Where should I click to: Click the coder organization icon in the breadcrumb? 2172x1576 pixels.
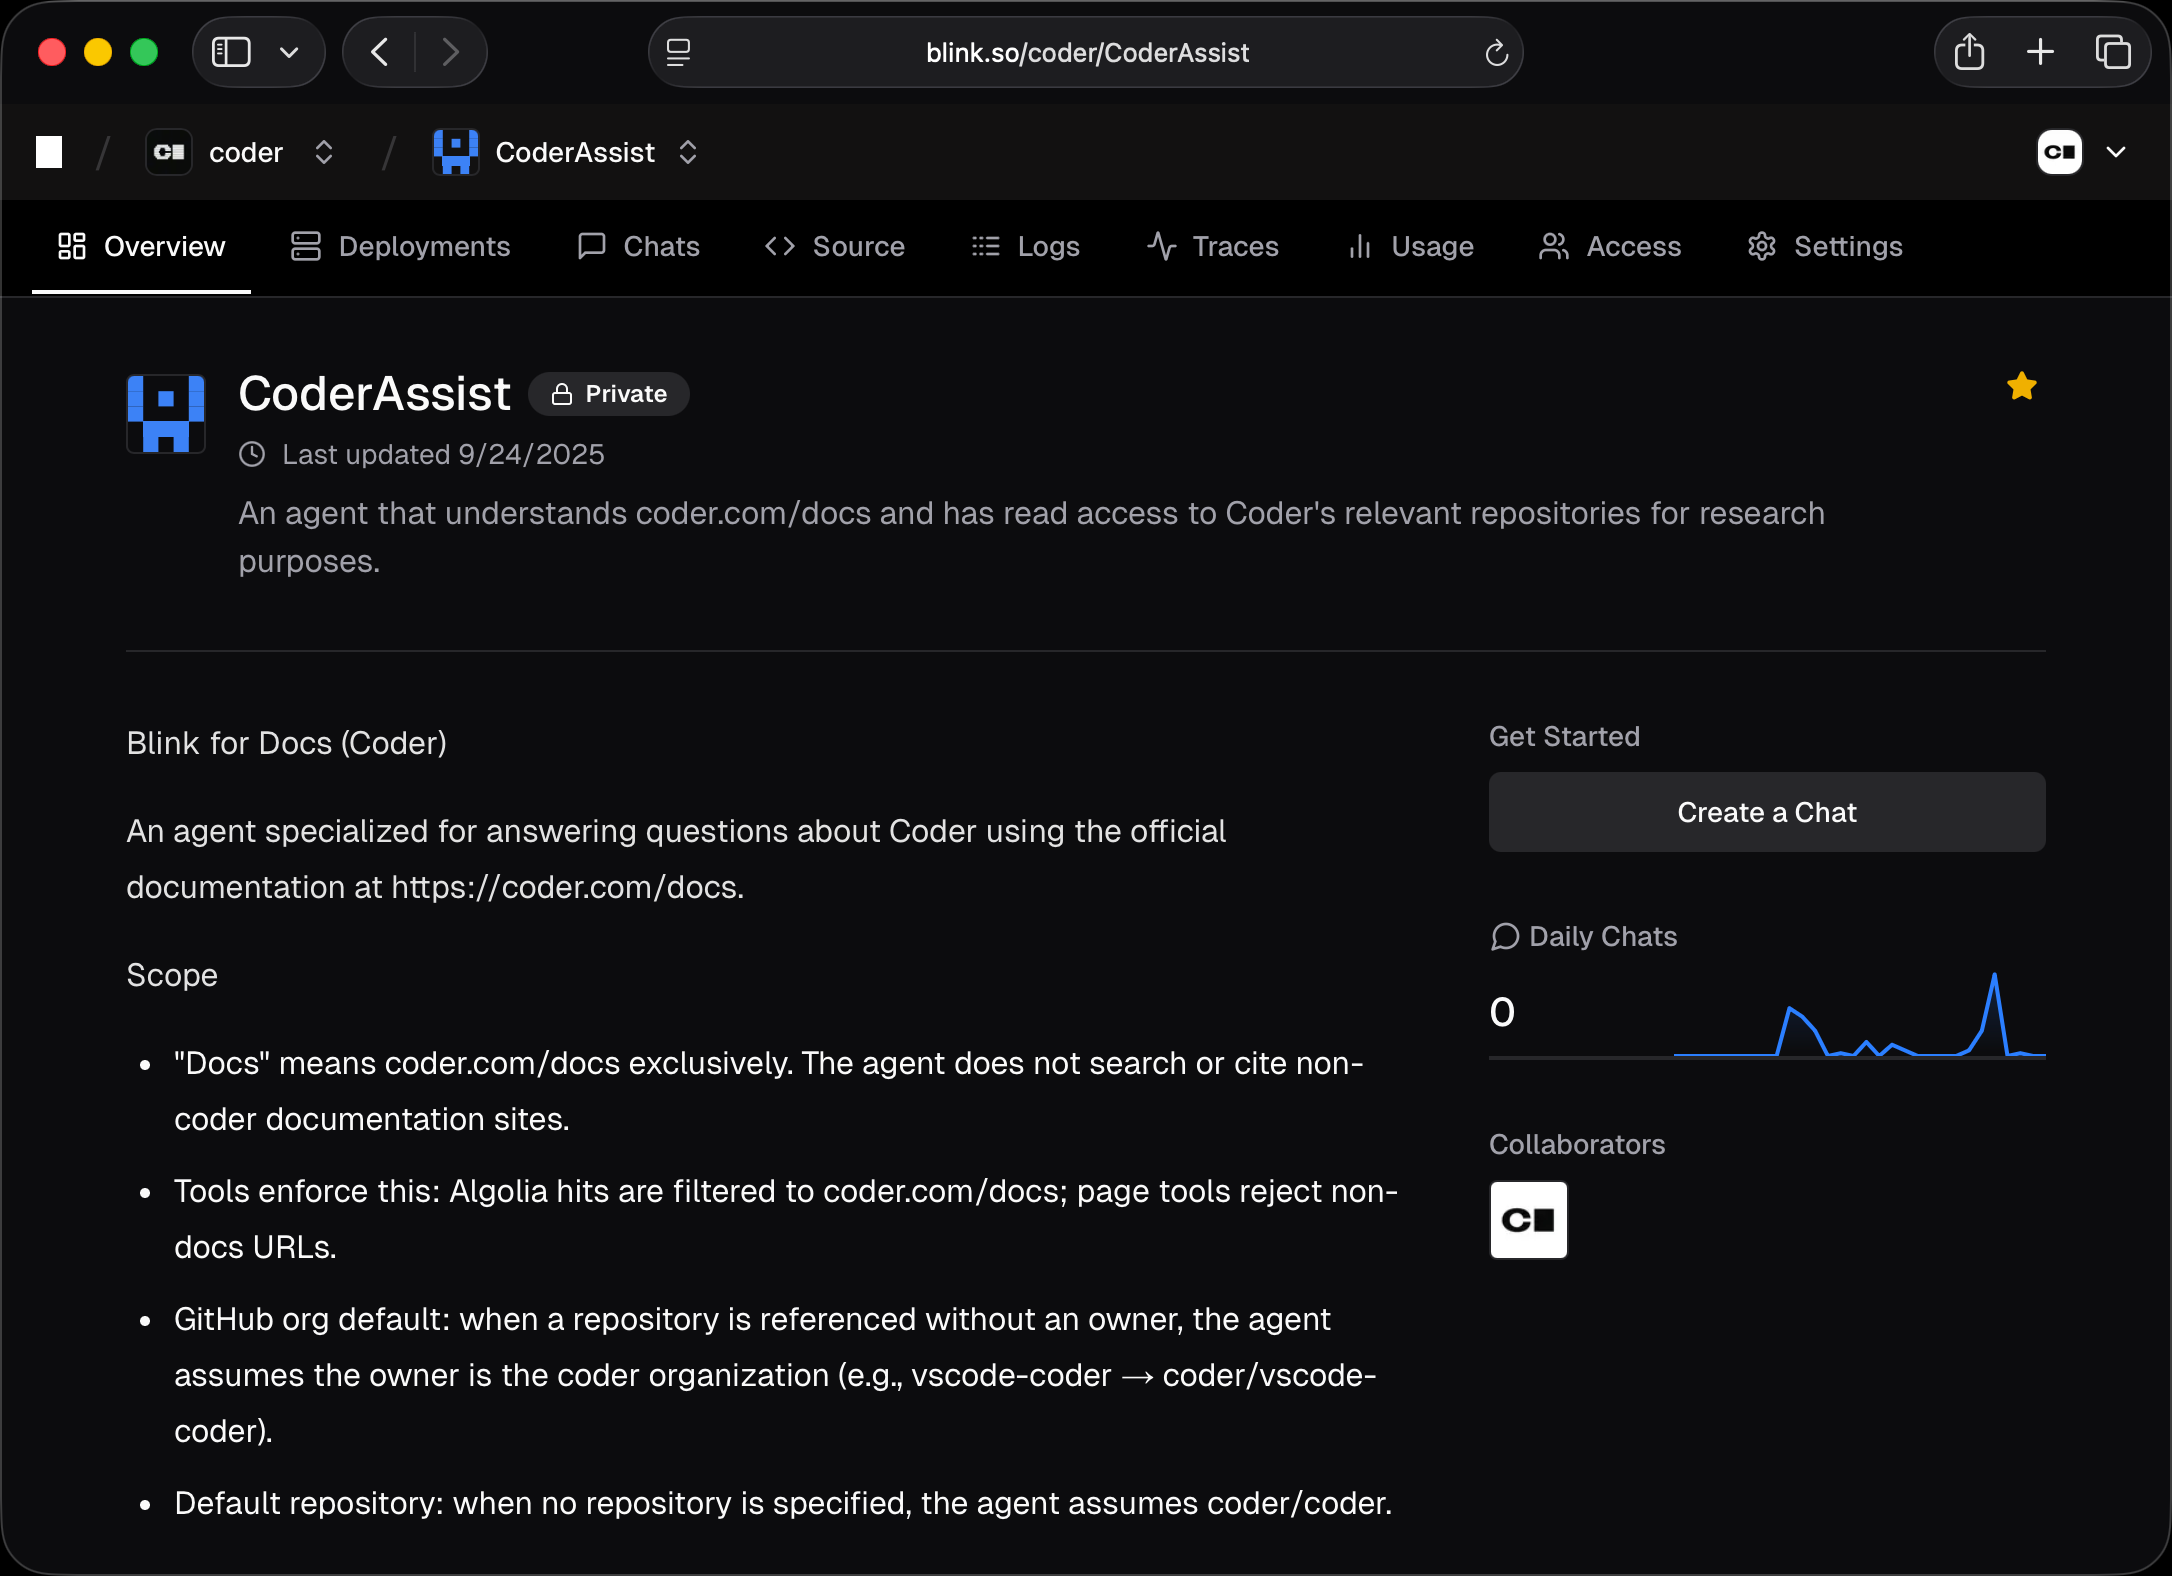click(x=168, y=151)
